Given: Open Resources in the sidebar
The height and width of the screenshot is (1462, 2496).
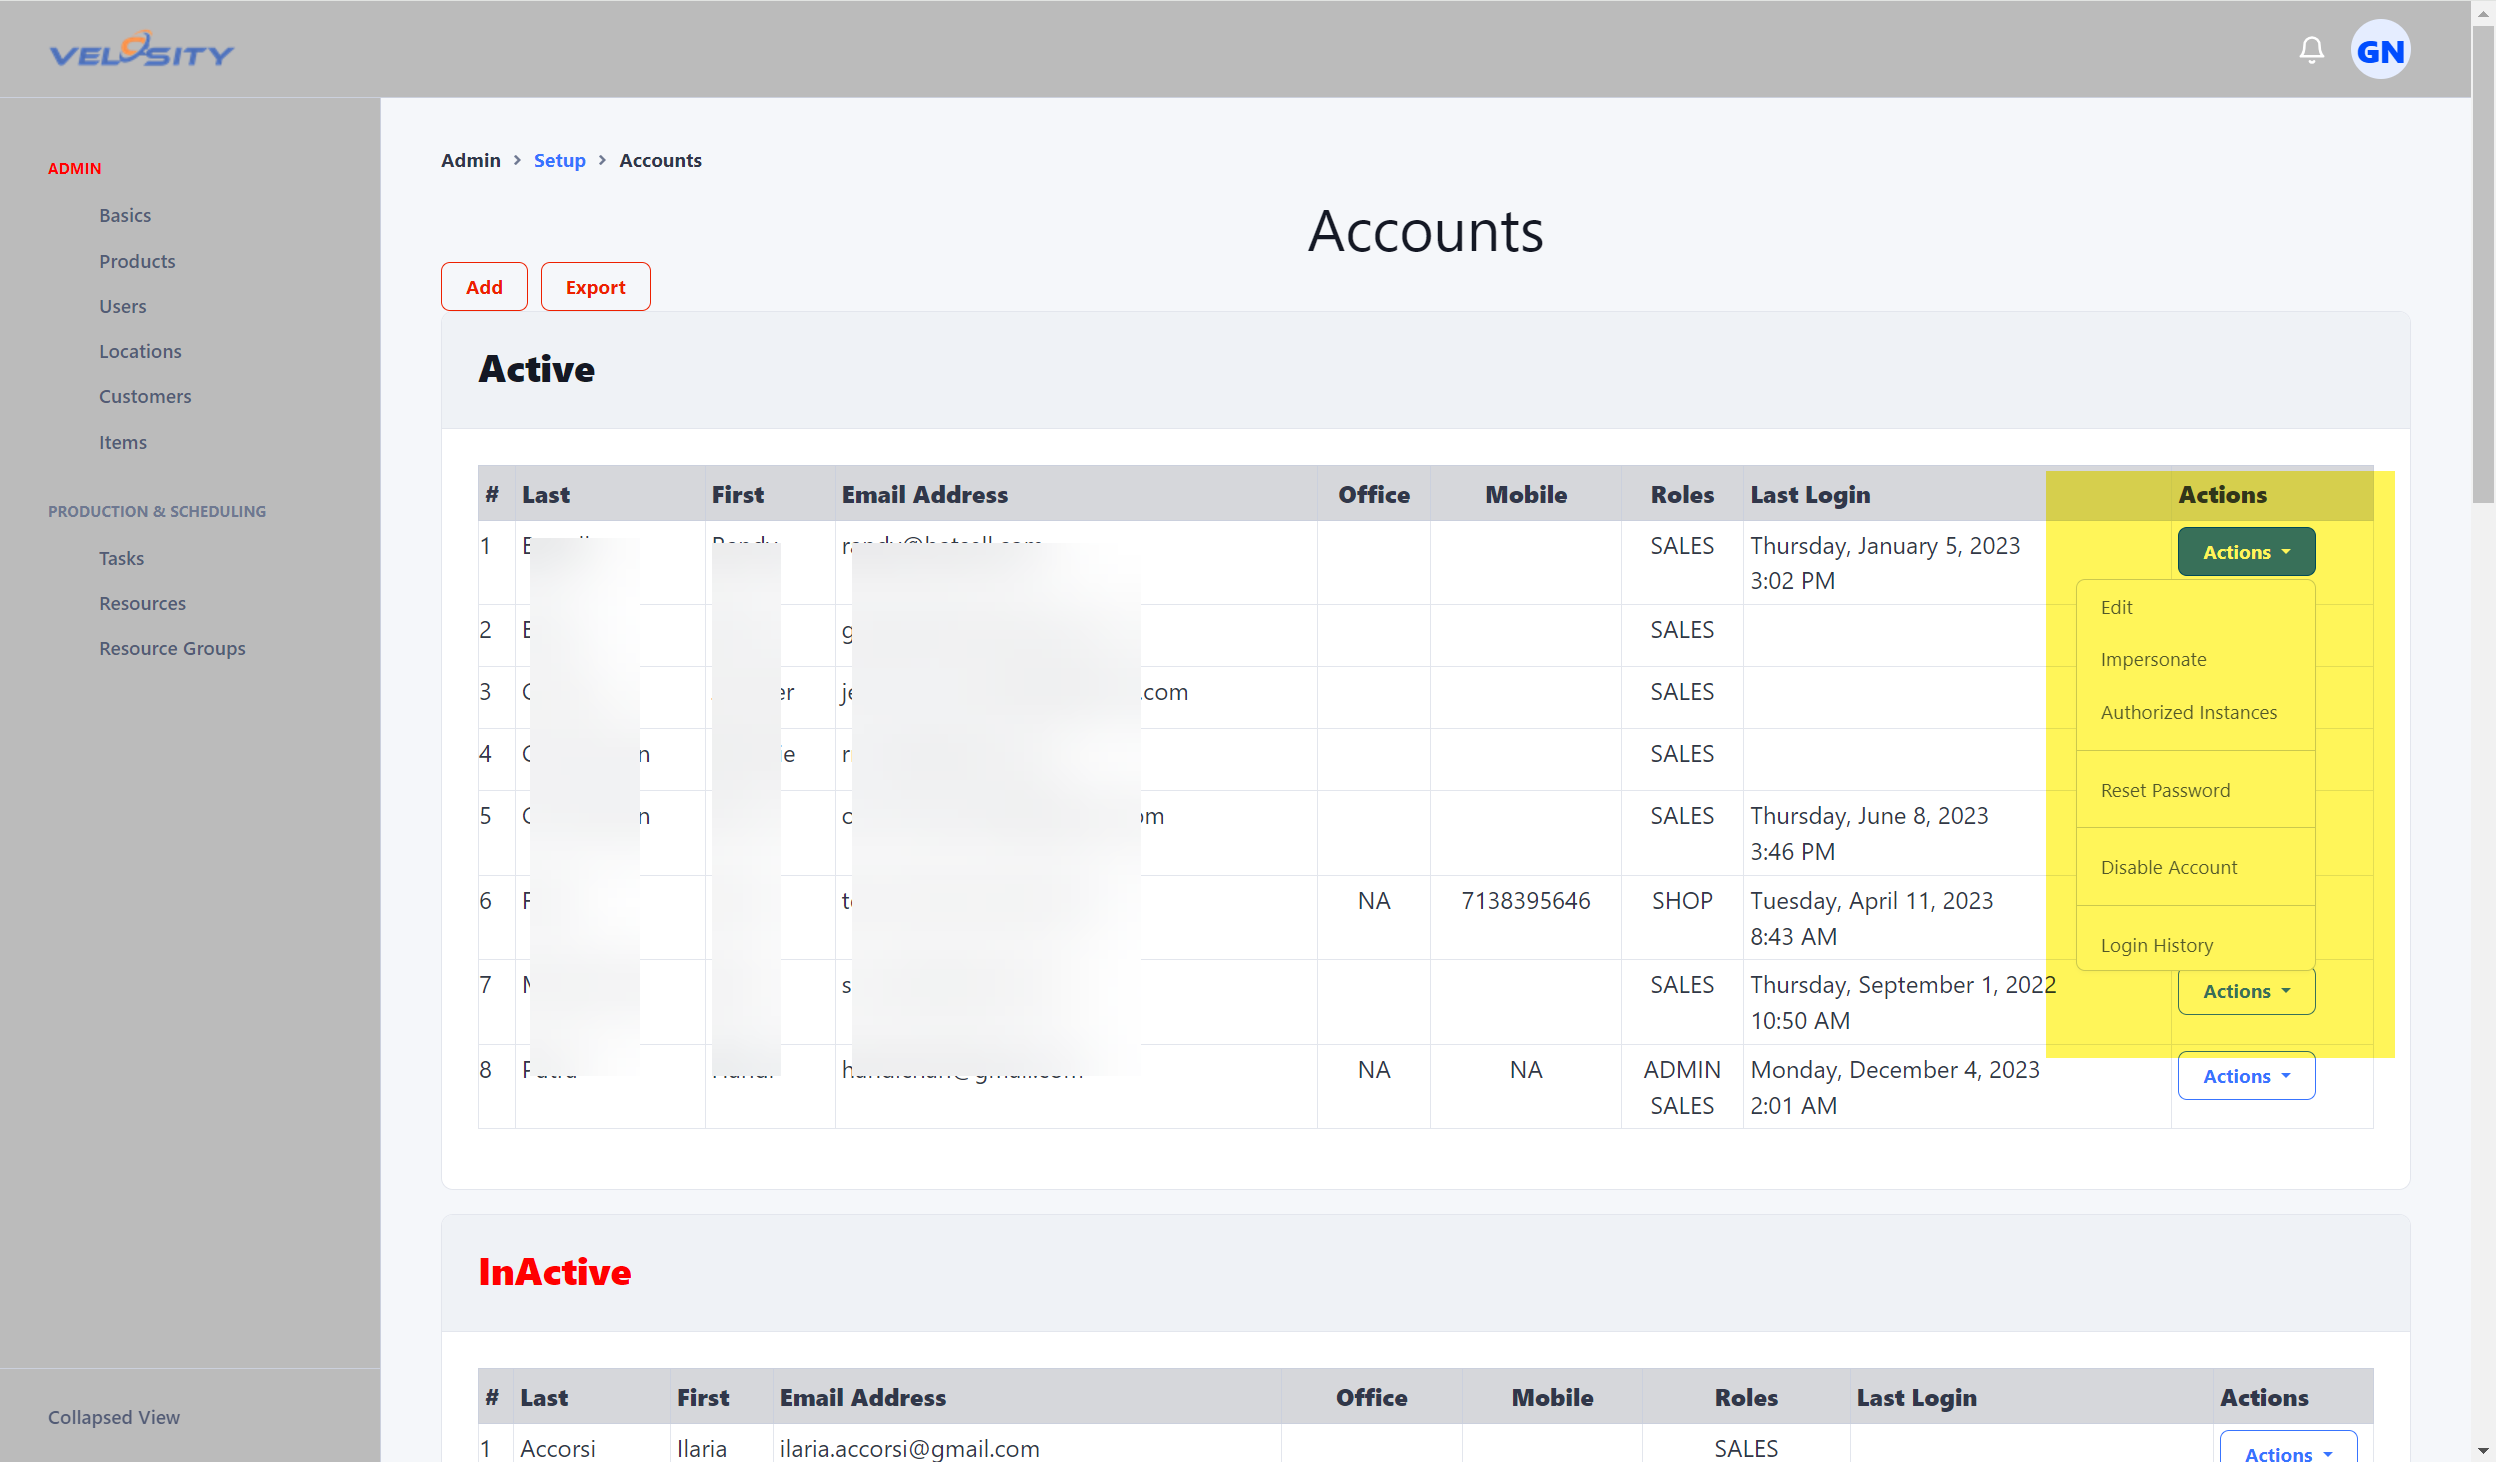Looking at the screenshot, I should tap(142, 603).
